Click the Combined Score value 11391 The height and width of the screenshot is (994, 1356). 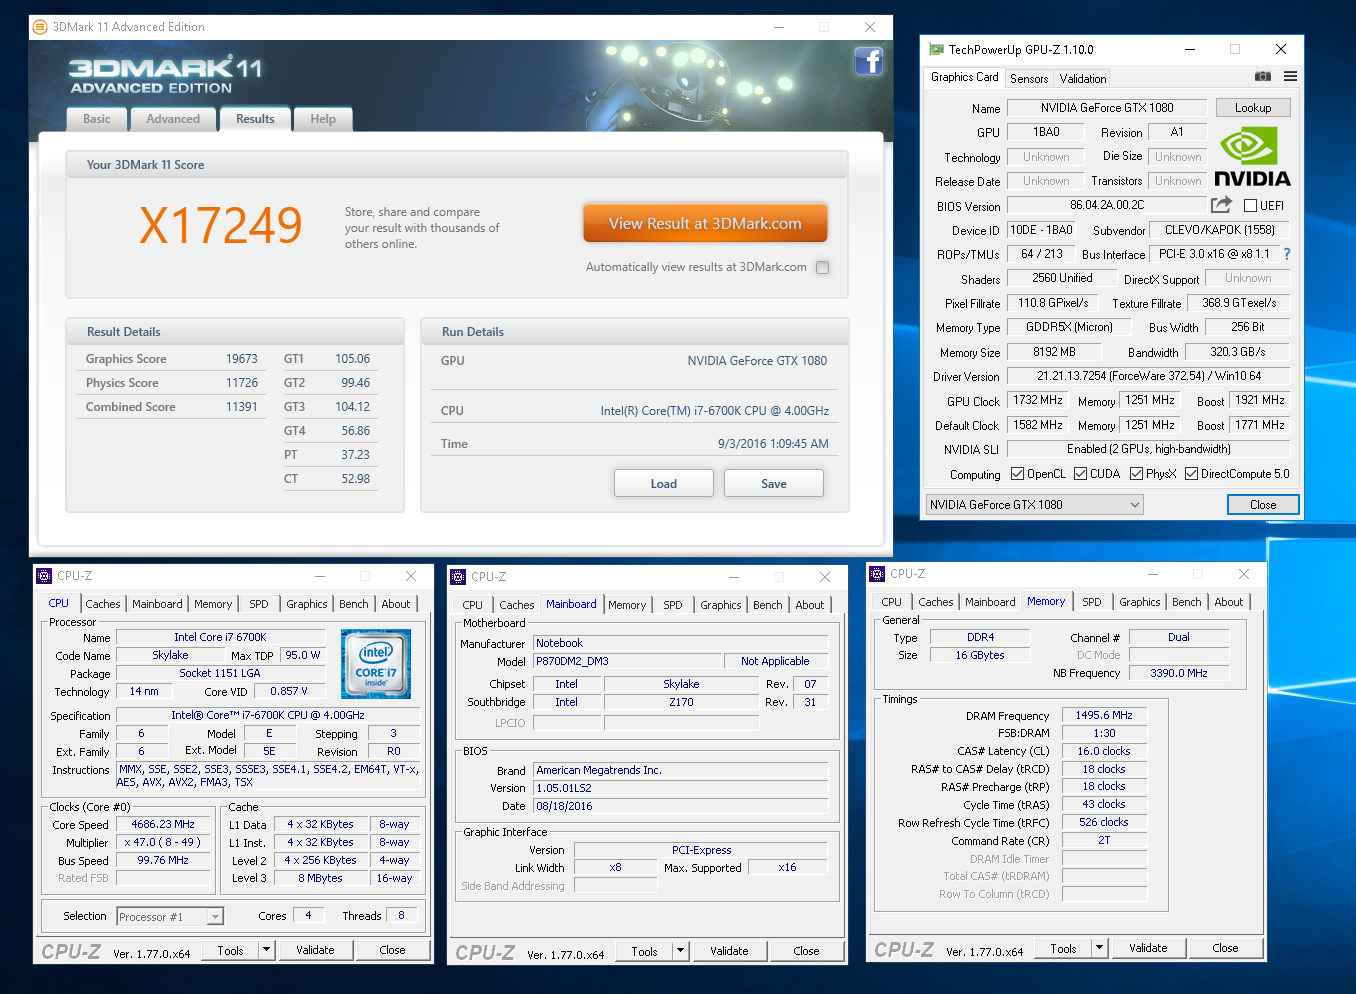pos(241,407)
